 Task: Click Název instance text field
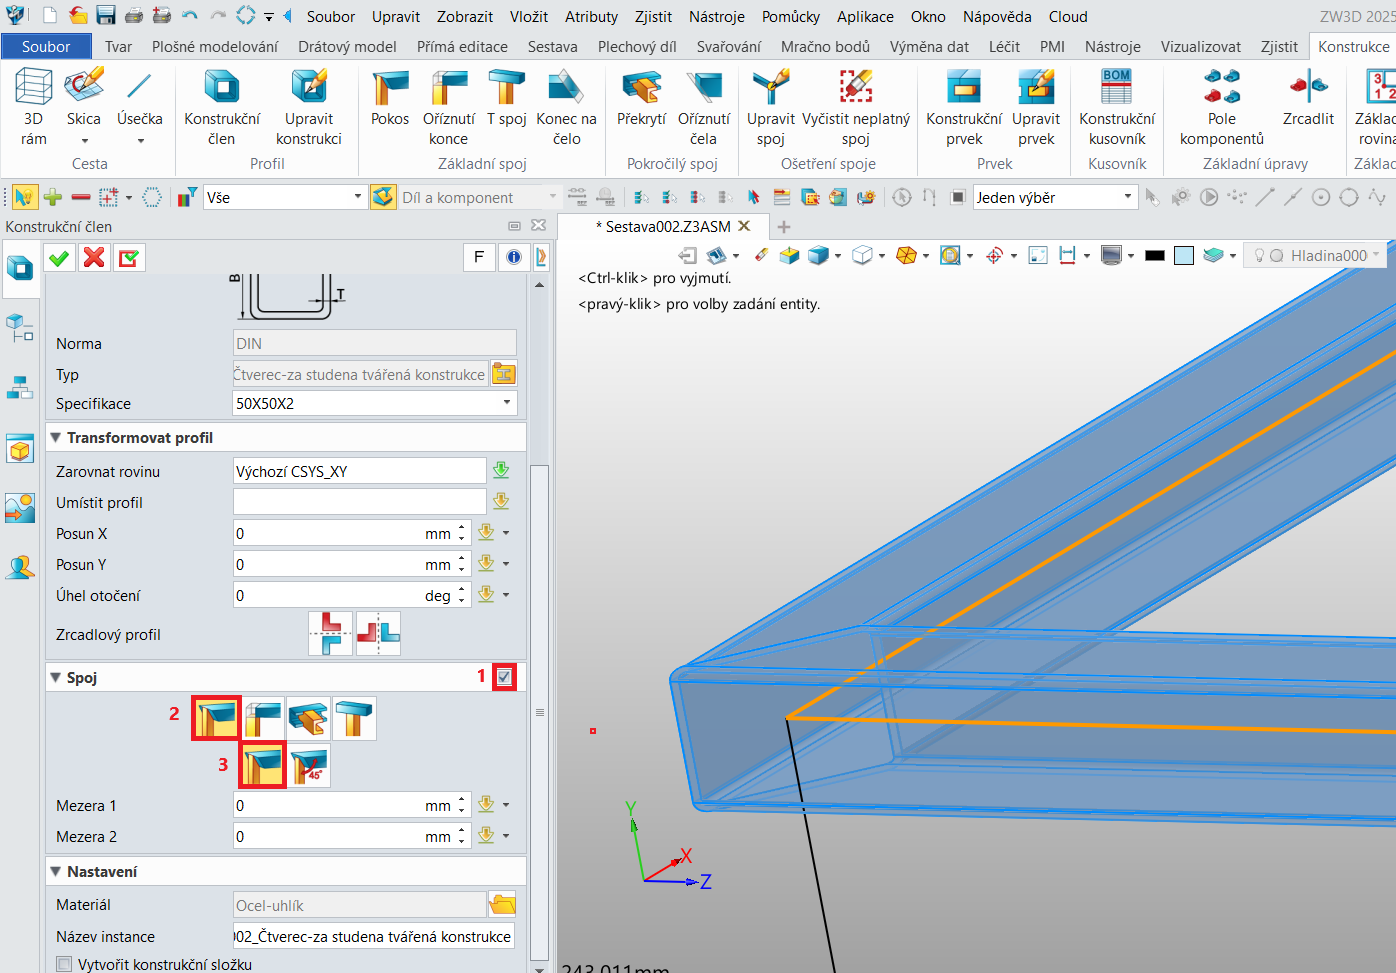374,936
